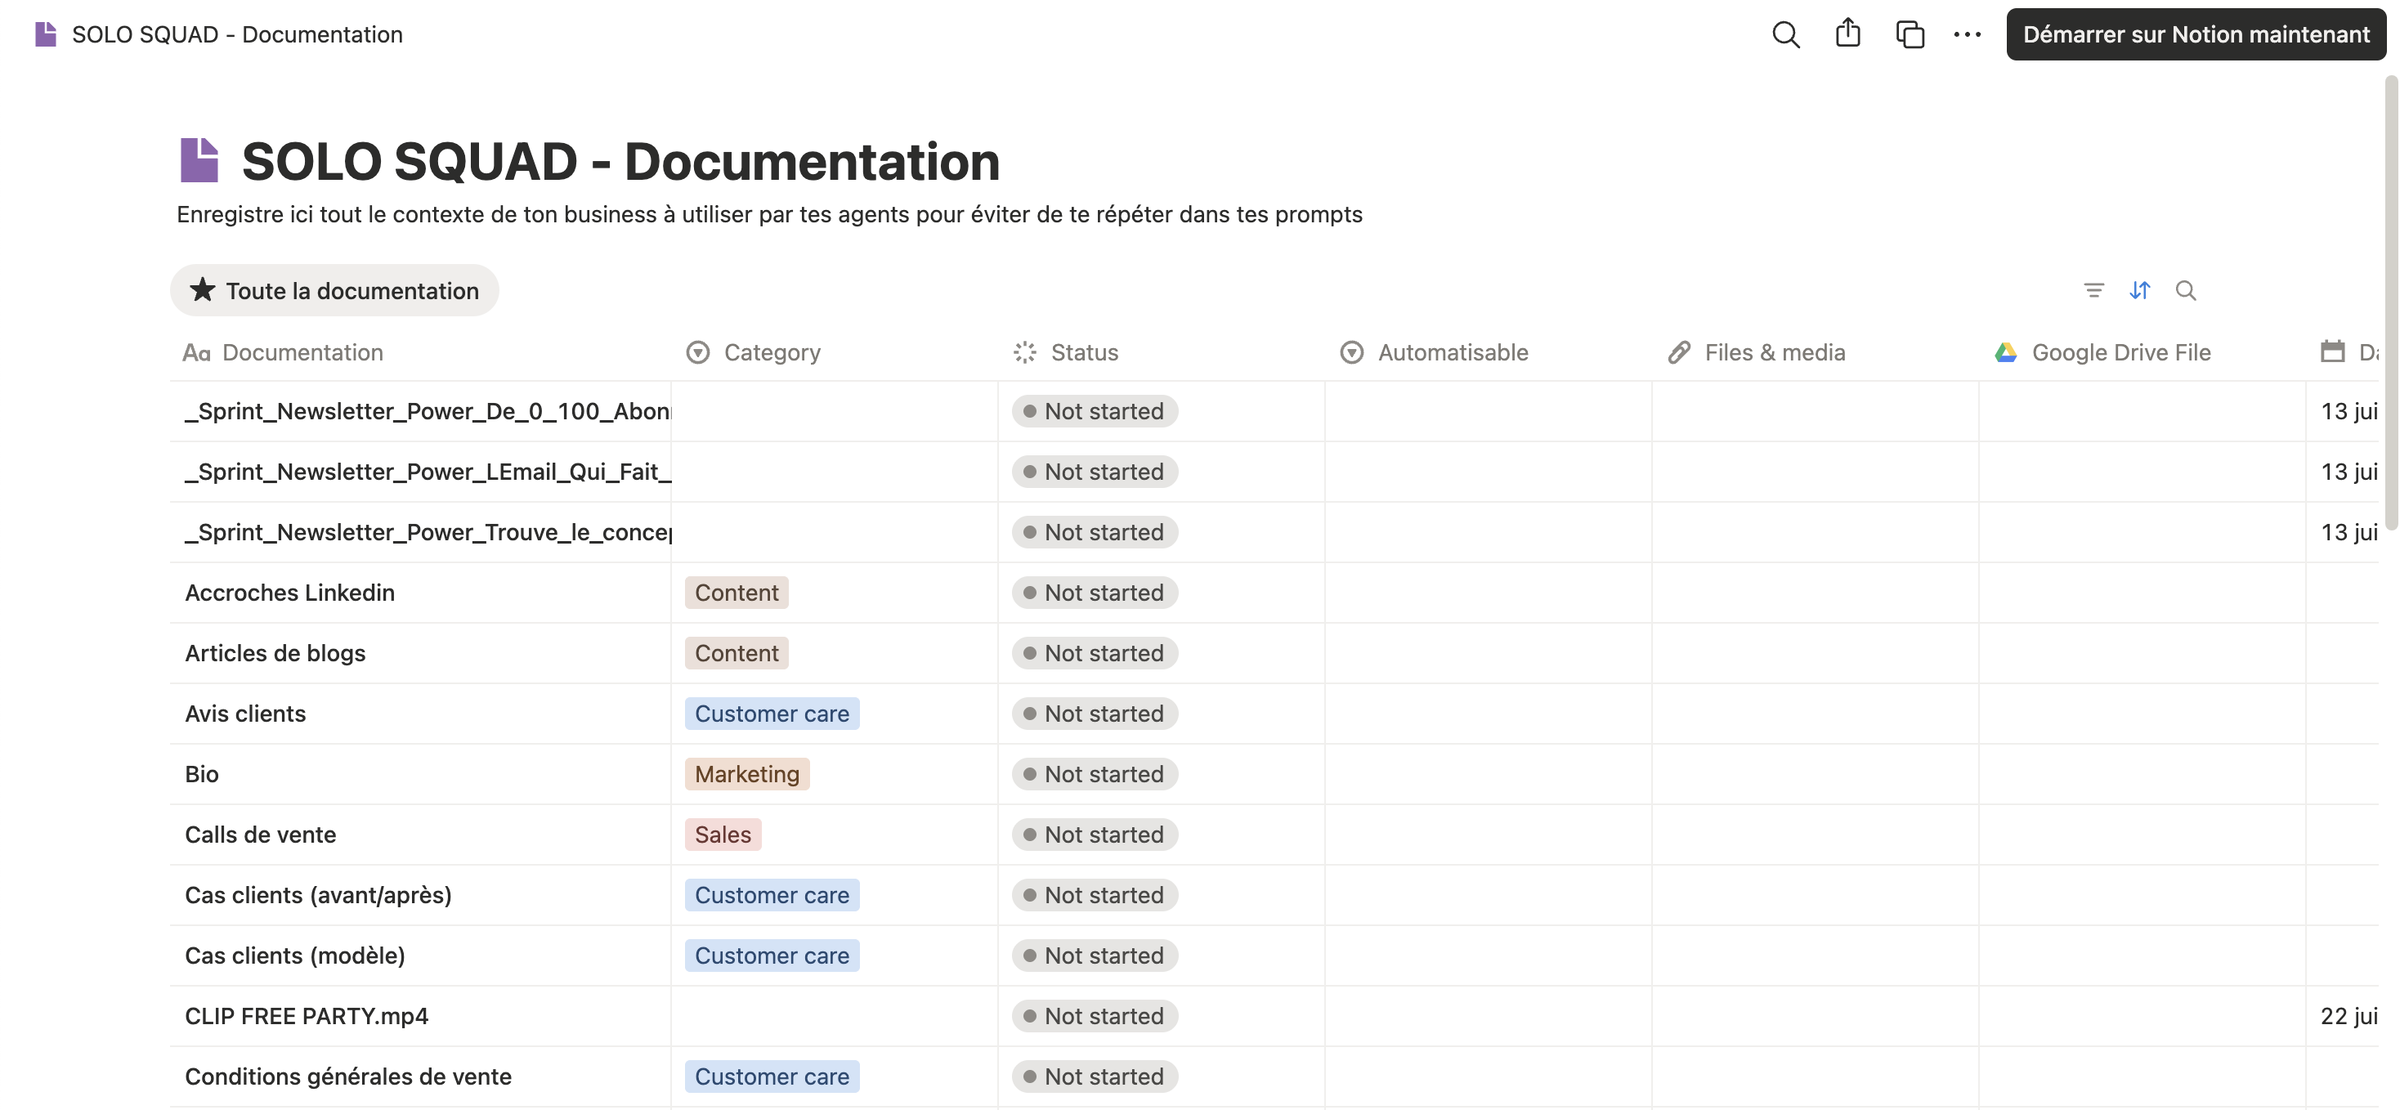Click the date cell for CLIP FREE PARTY.mp4

(x=2343, y=1016)
